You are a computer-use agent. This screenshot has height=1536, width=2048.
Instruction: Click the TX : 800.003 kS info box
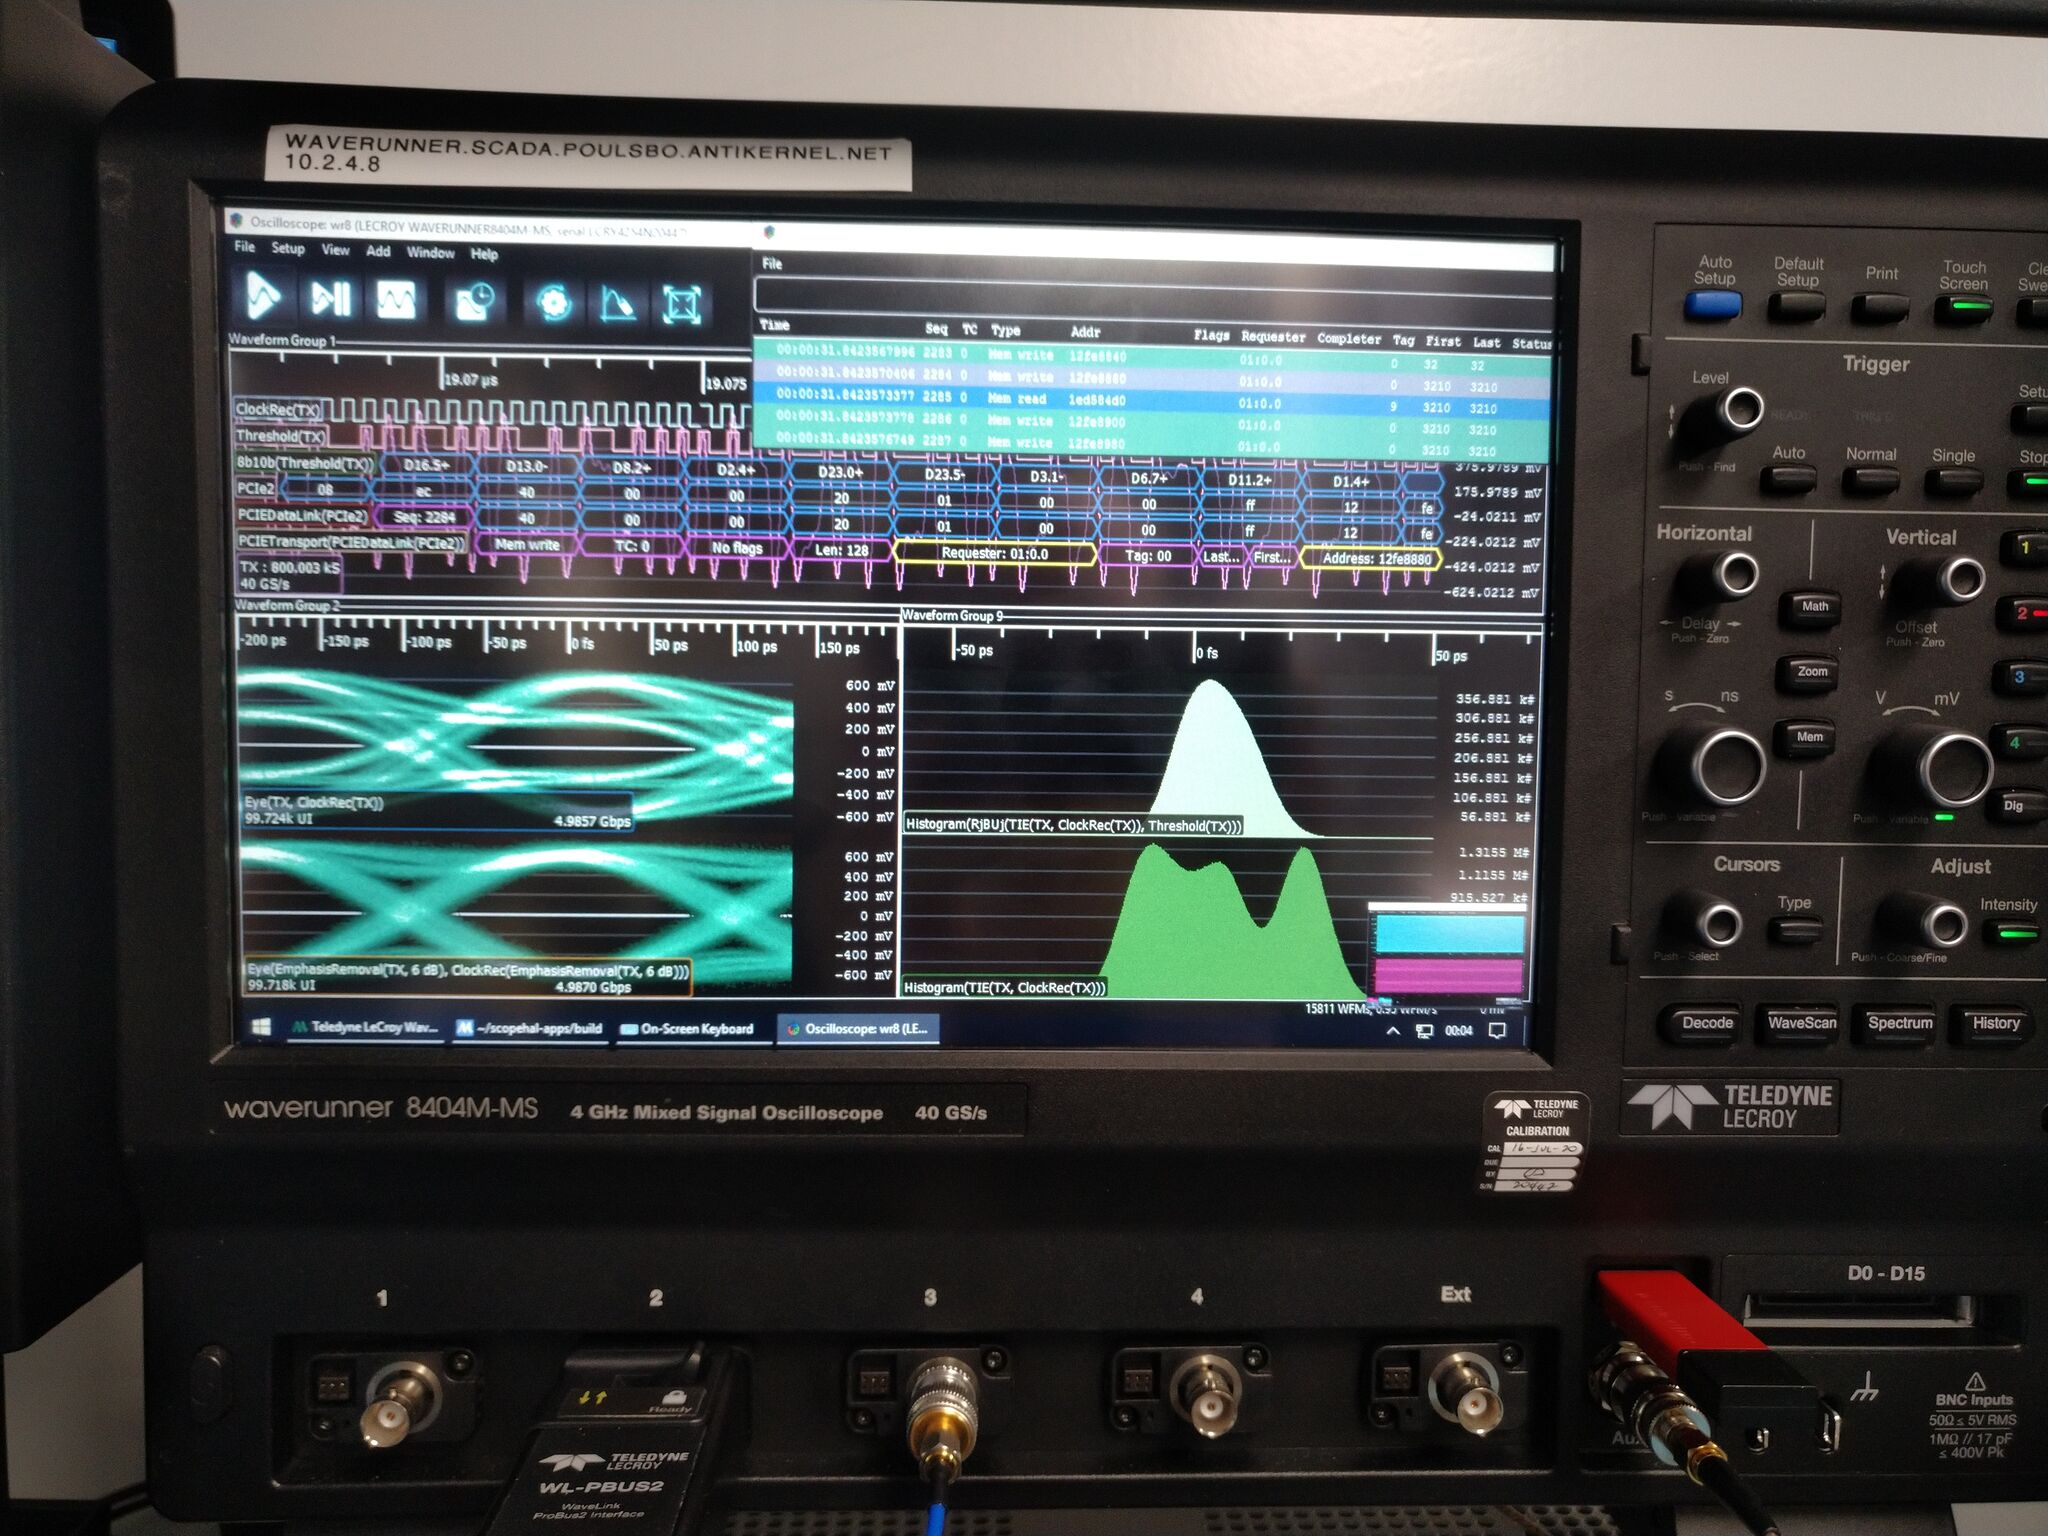[290, 575]
